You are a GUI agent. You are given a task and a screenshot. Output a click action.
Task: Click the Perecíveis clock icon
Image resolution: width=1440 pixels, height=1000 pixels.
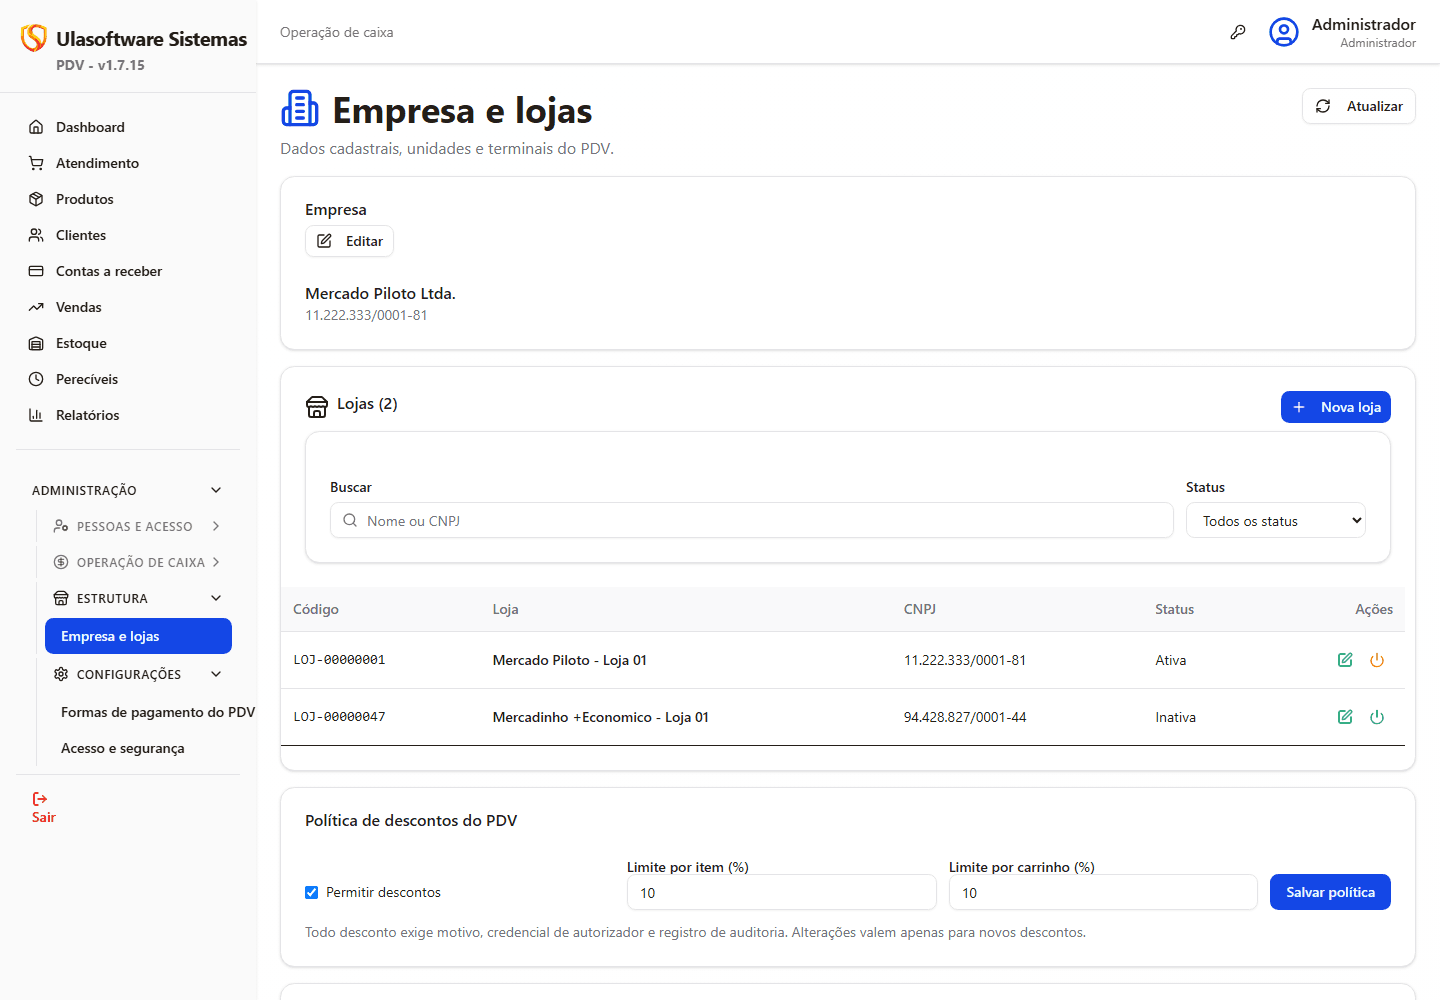coord(36,379)
